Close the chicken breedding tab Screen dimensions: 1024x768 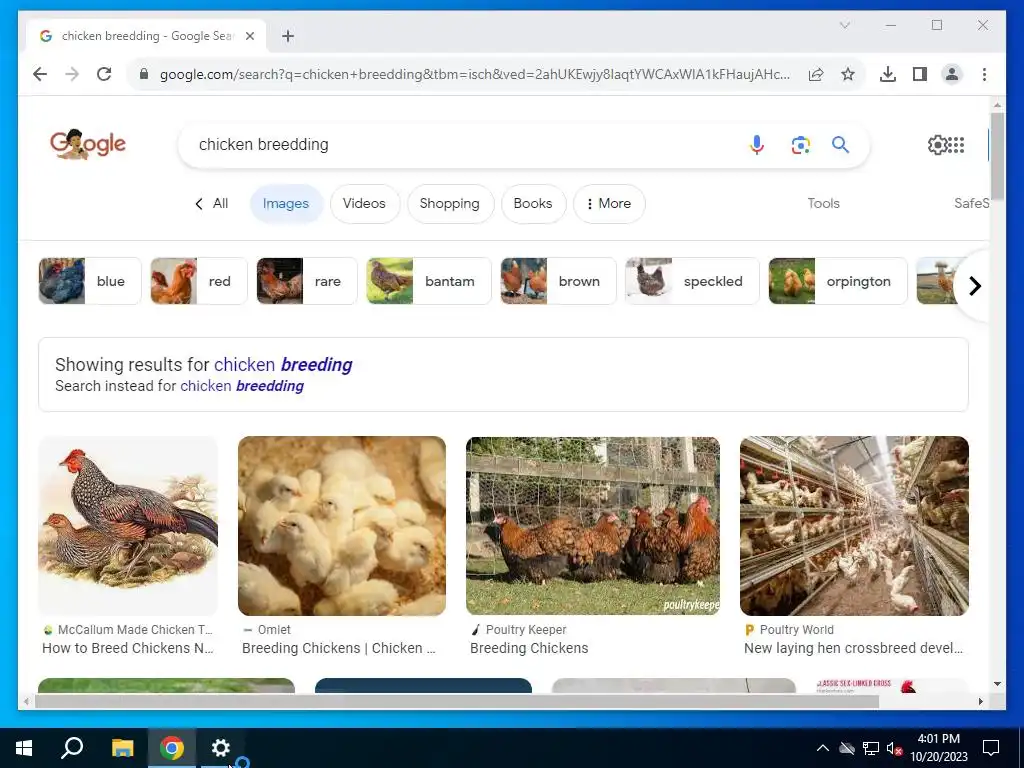[x=249, y=36]
